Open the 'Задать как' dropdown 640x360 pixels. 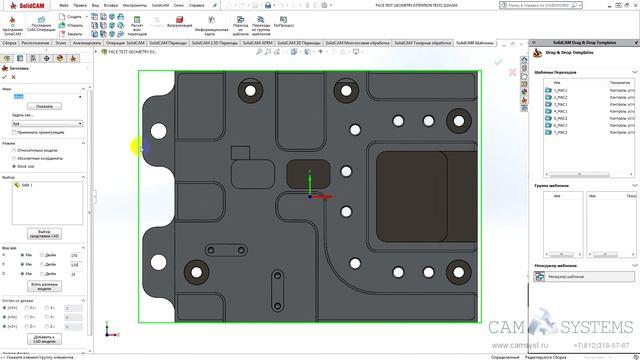click(47, 124)
